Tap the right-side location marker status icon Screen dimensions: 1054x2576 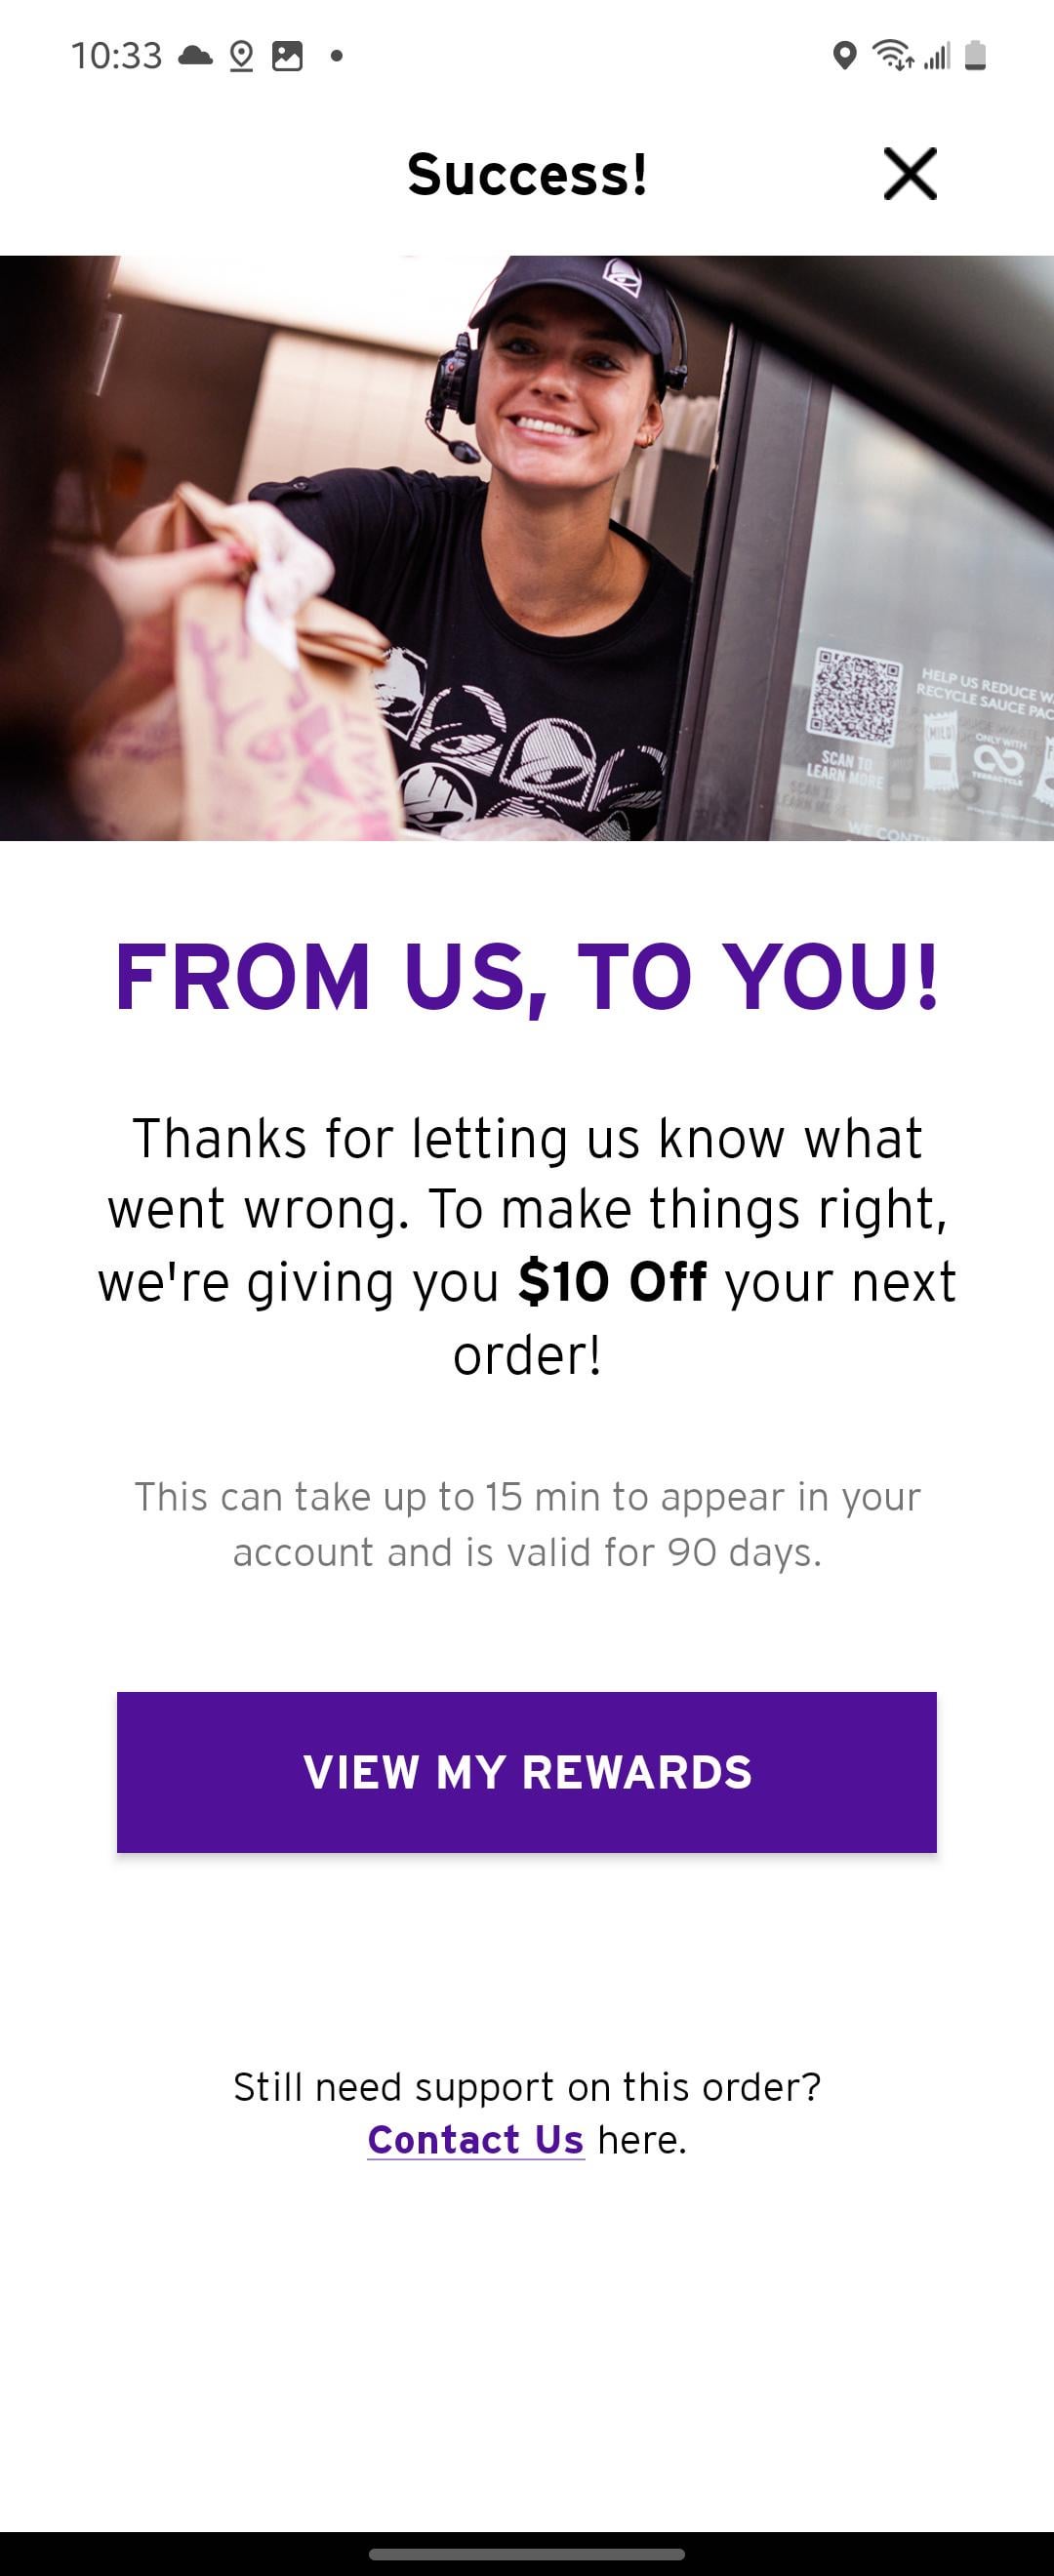tap(844, 56)
